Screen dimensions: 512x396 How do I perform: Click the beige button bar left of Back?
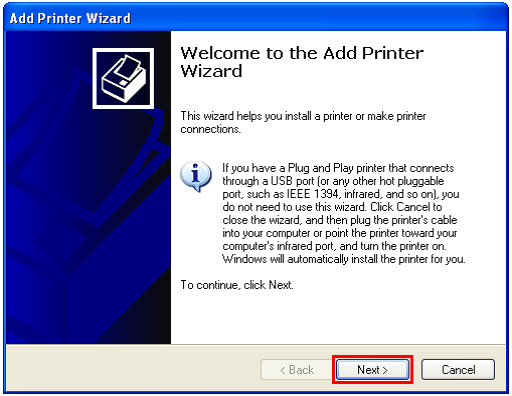pyautogui.click(x=133, y=369)
